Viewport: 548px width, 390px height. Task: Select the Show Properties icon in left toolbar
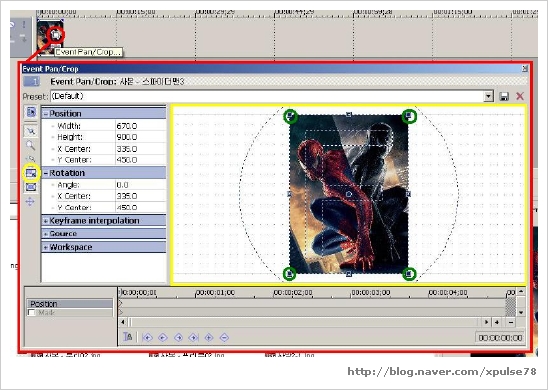coord(31,112)
